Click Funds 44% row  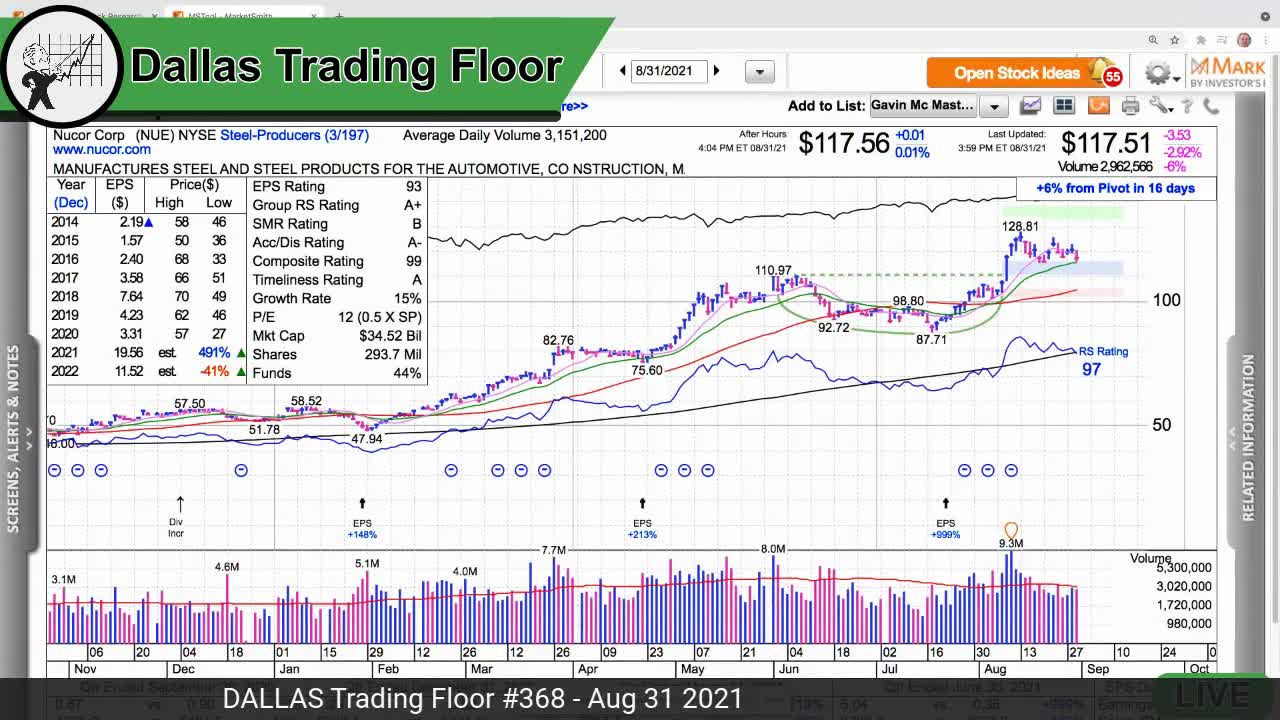coord(337,373)
